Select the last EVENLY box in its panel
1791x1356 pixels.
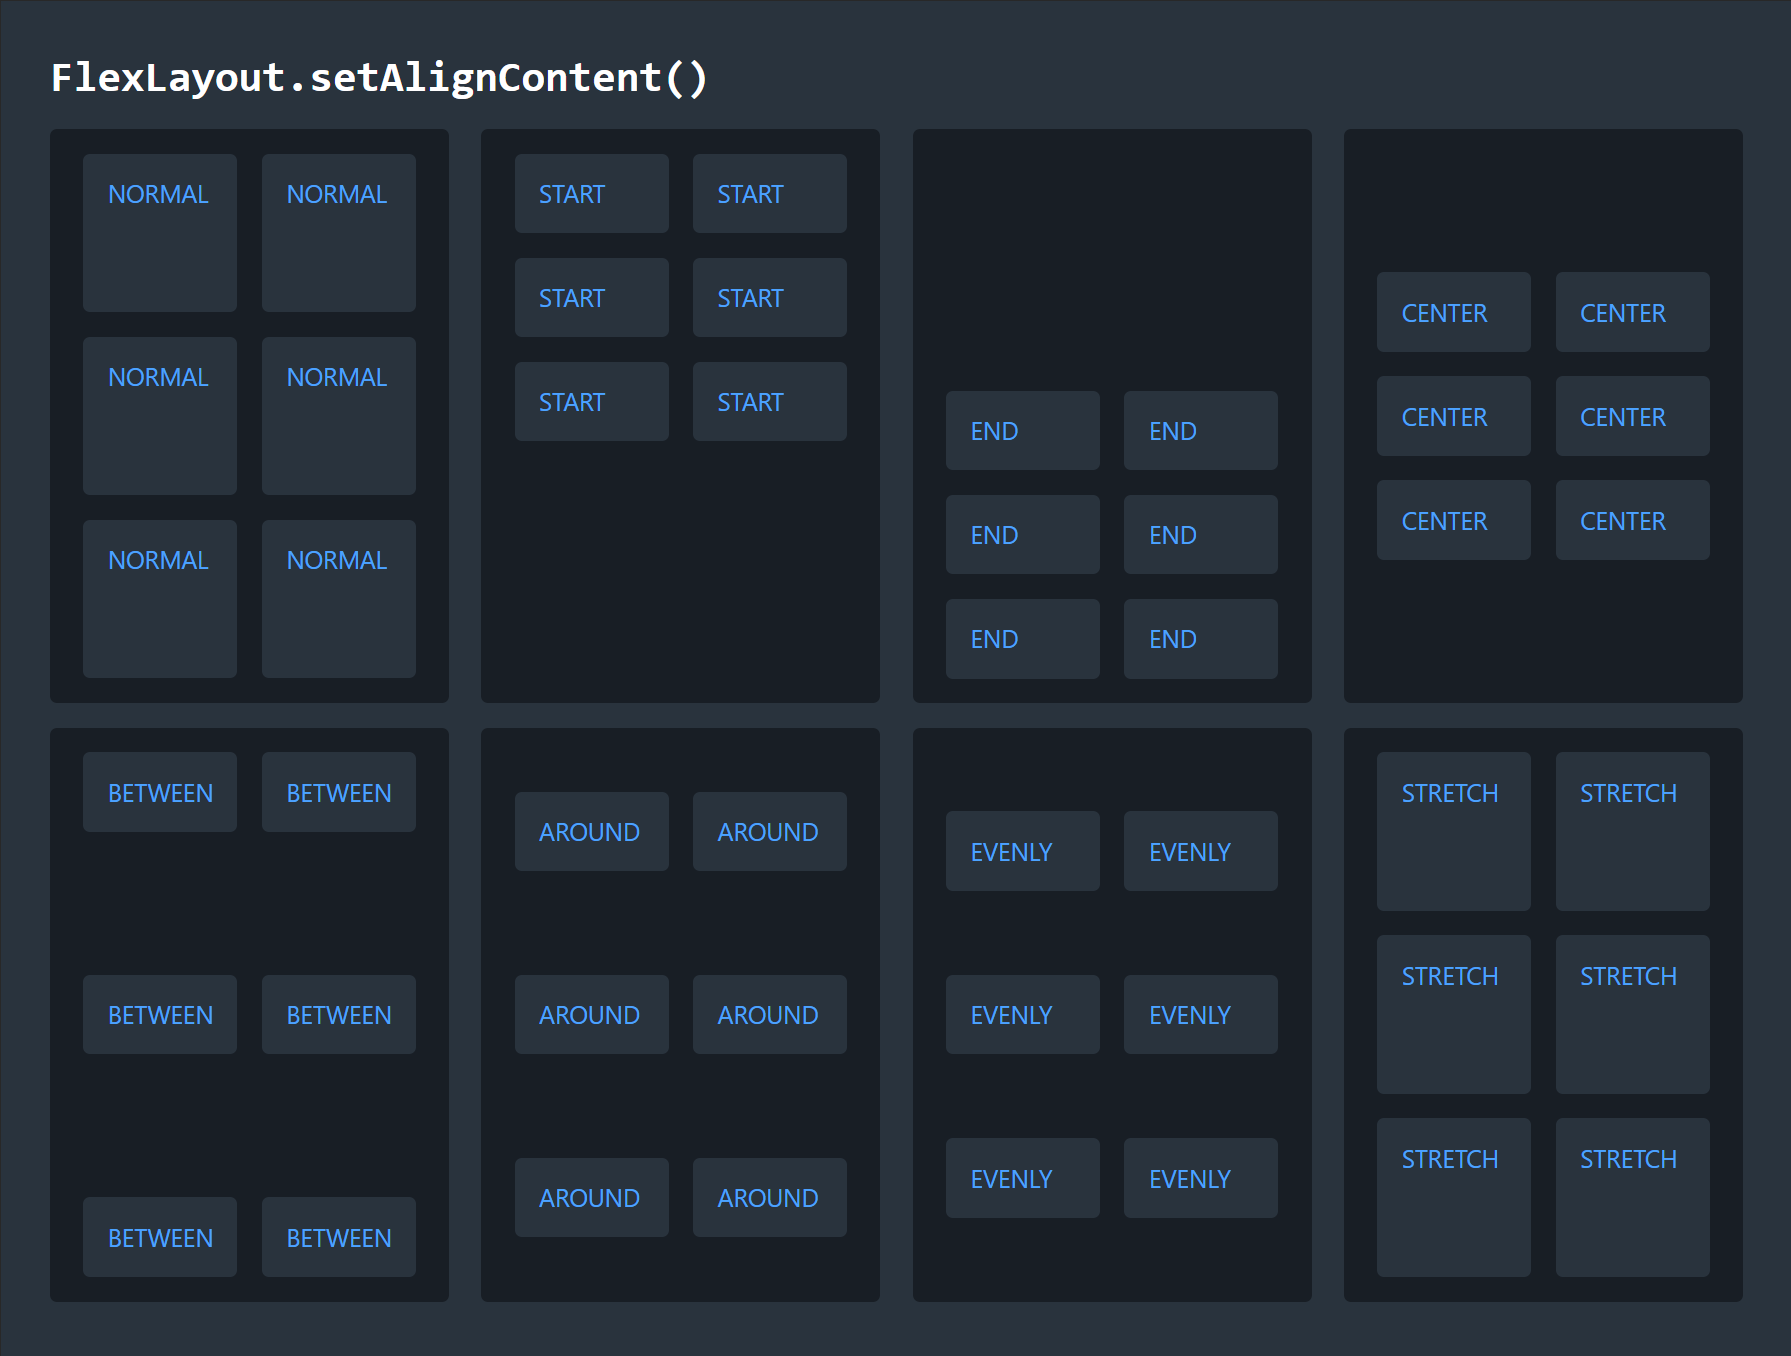(1201, 1178)
